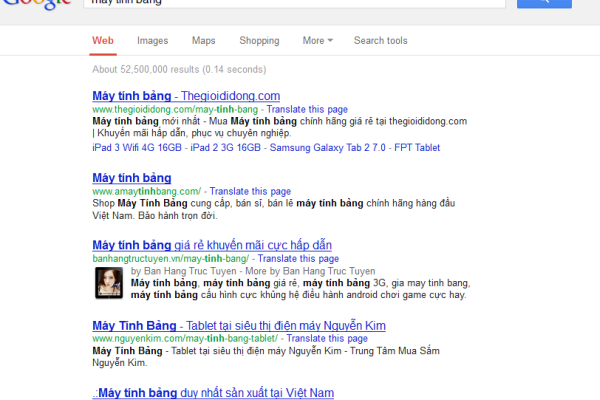600x400 pixels.
Task: Translate the nguyenkim.com result page
Action: [x=327, y=338]
